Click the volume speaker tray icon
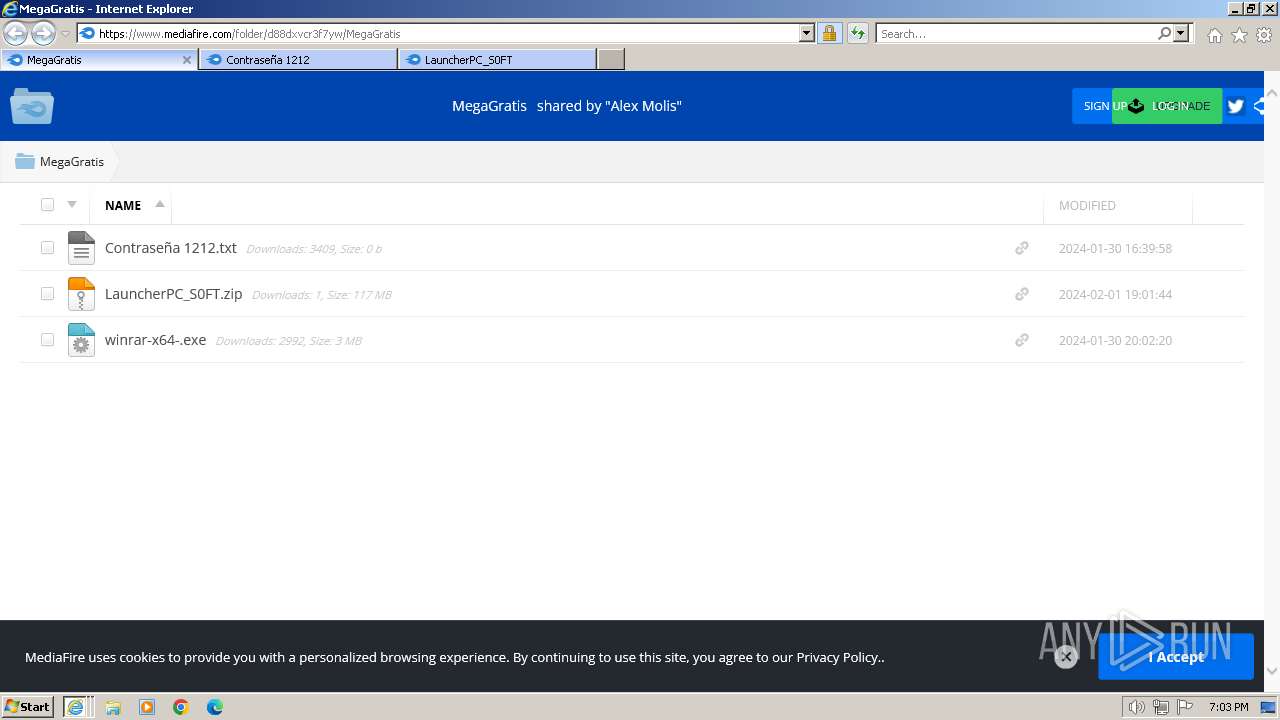Image resolution: width=1280 pixels, height=720 pixels. pos(1137,707)
